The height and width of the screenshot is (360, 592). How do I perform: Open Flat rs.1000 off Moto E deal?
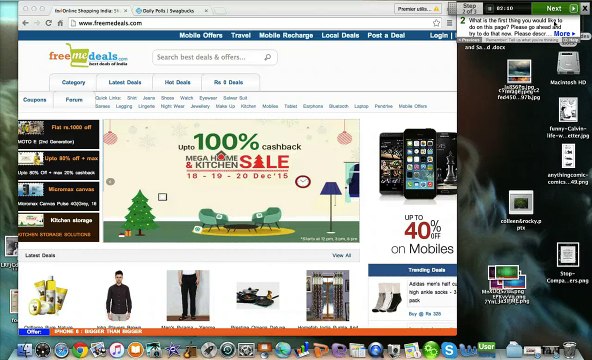(x=59, y=134)
